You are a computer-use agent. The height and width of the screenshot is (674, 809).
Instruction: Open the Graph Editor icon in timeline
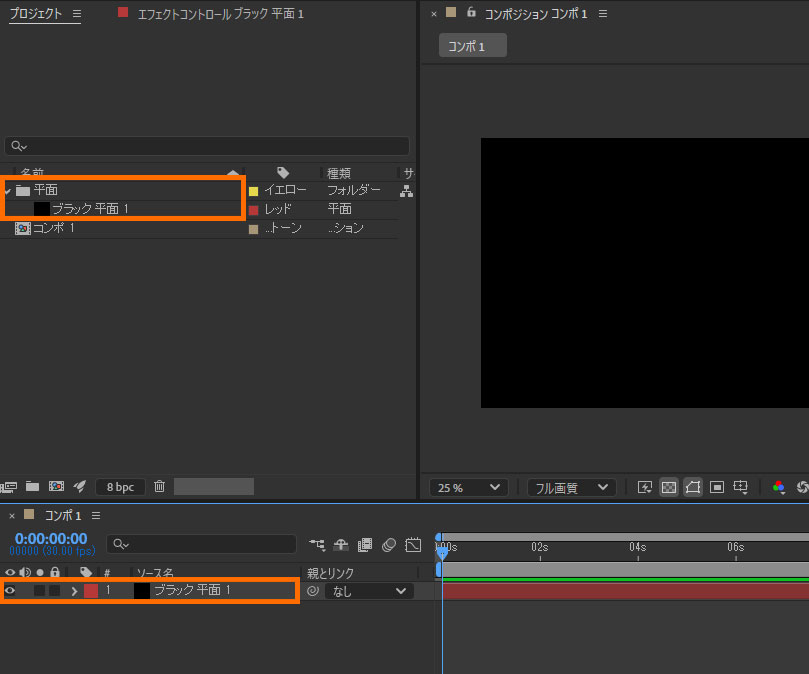413,545
